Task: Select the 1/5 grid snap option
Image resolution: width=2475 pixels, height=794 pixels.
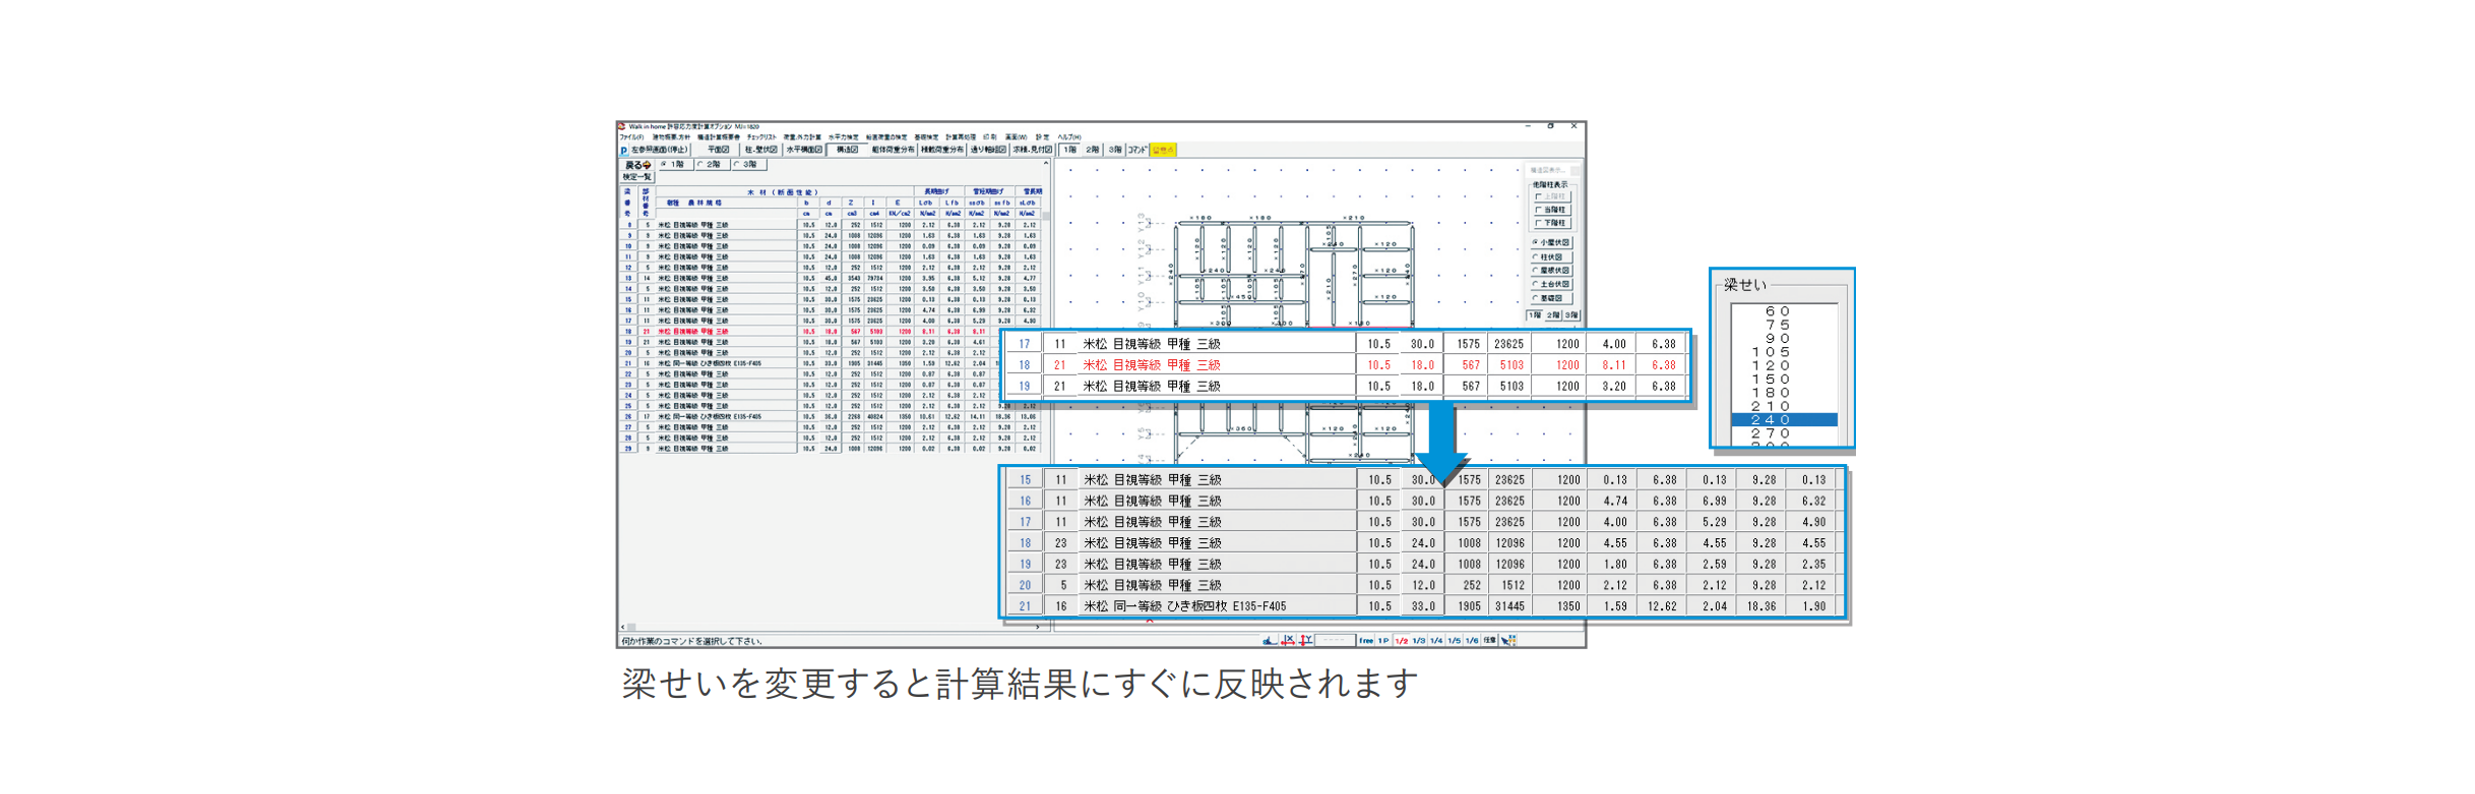Action: 1454,640
